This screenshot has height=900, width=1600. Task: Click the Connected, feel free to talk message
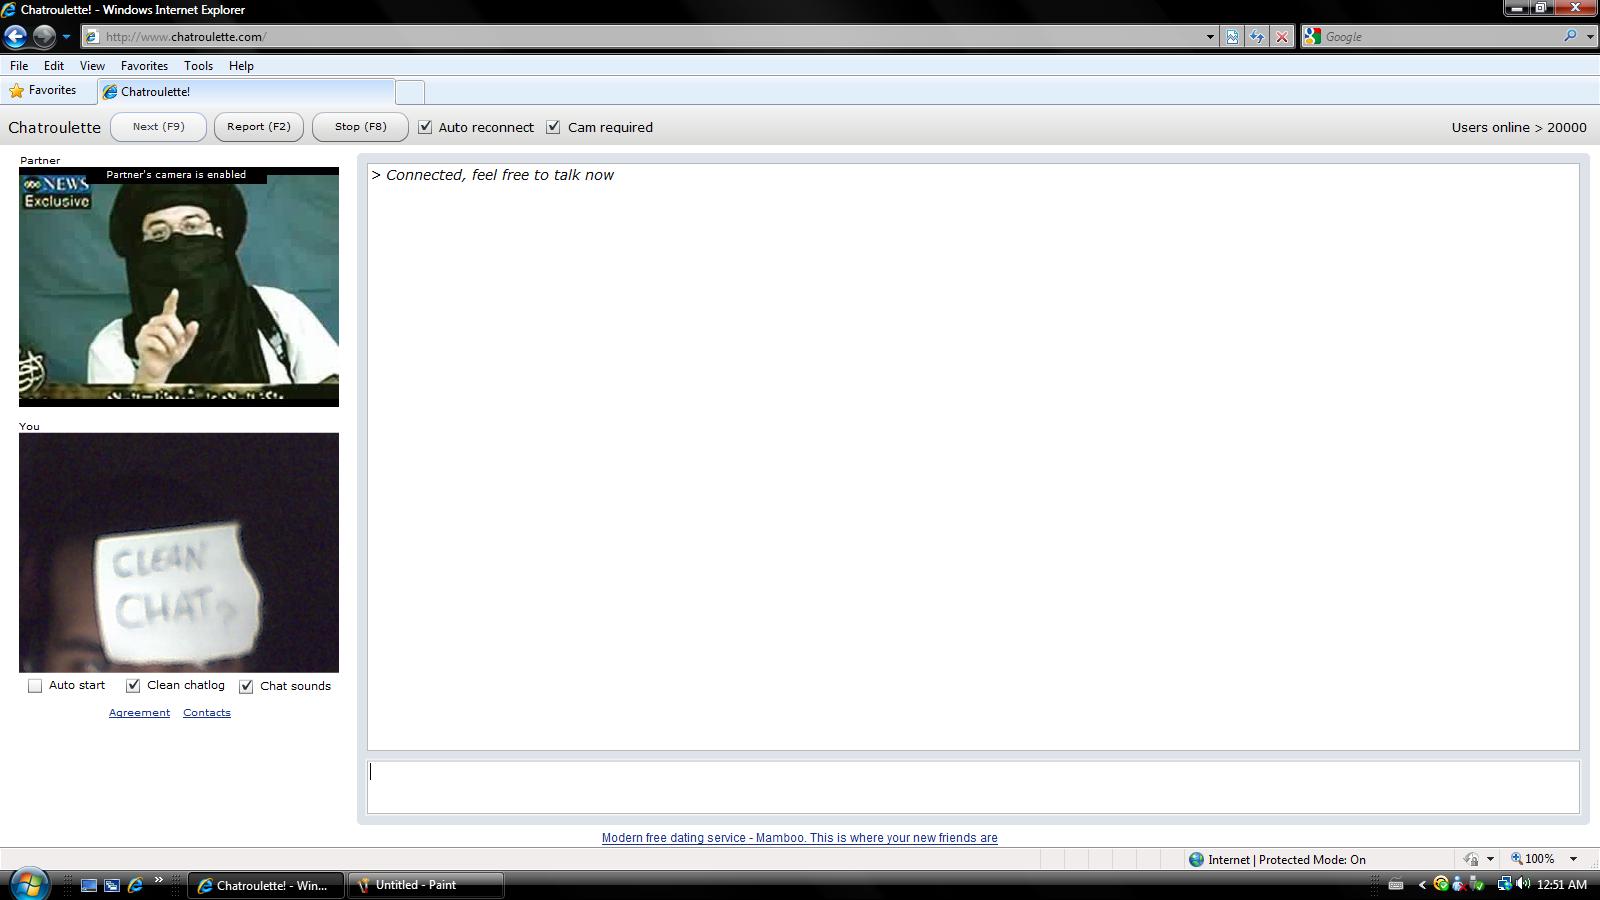pyautogui.click(x=492, y=175)
